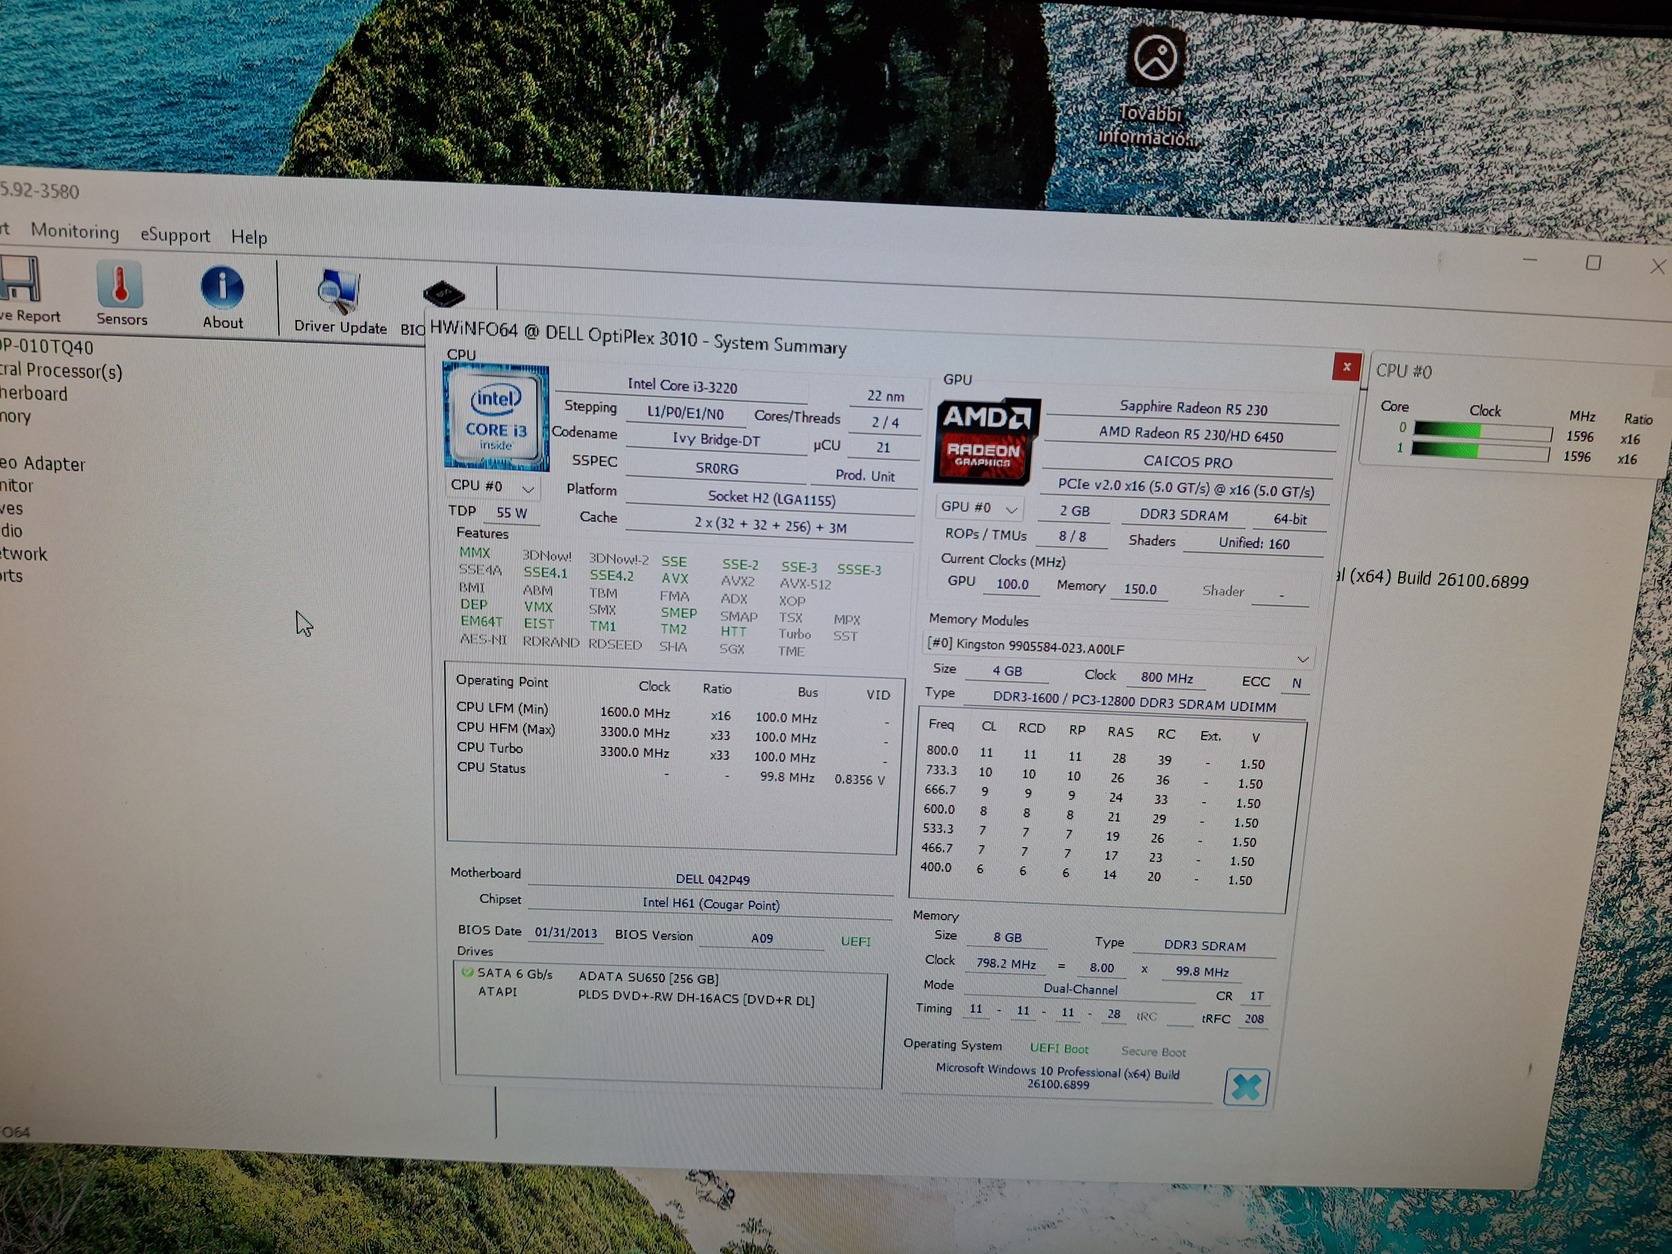Click the module clock value '800 MHz'
This screenshot has height=1254, width=1672.
pyautogui.click(x=1167, y=678)
